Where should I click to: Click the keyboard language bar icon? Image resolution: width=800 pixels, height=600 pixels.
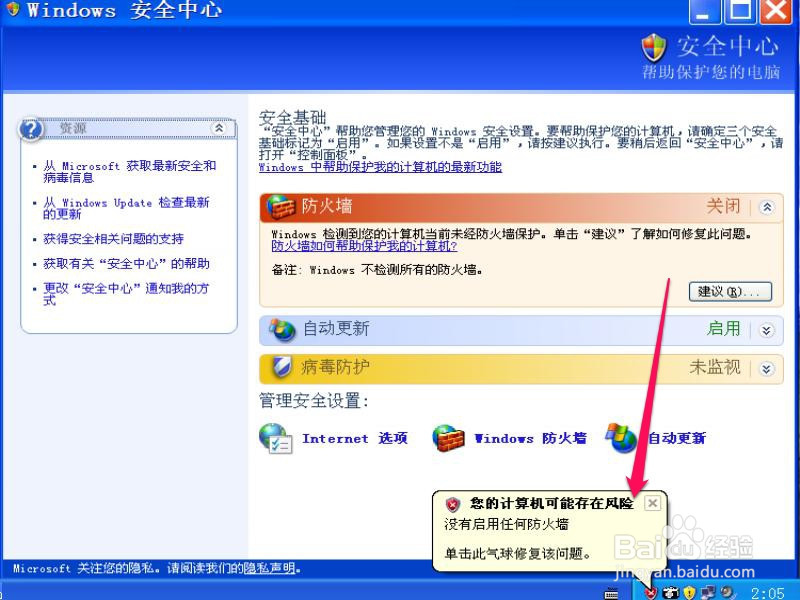pos(611,593)
